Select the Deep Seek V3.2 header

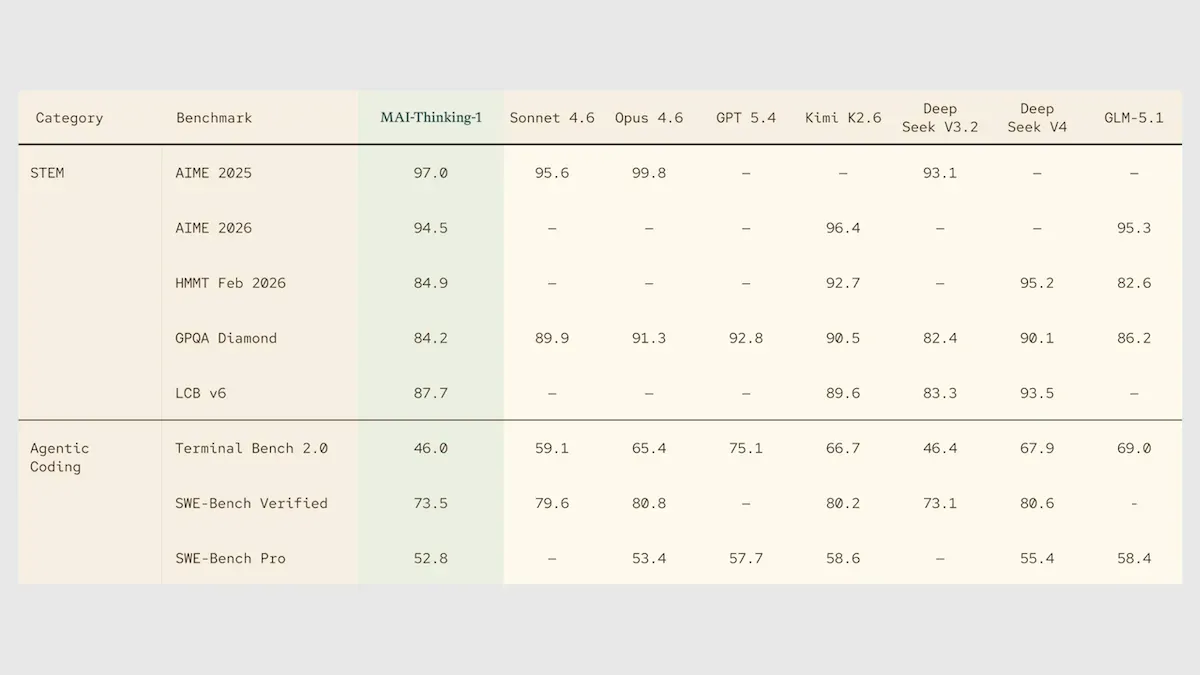point(940,117)
